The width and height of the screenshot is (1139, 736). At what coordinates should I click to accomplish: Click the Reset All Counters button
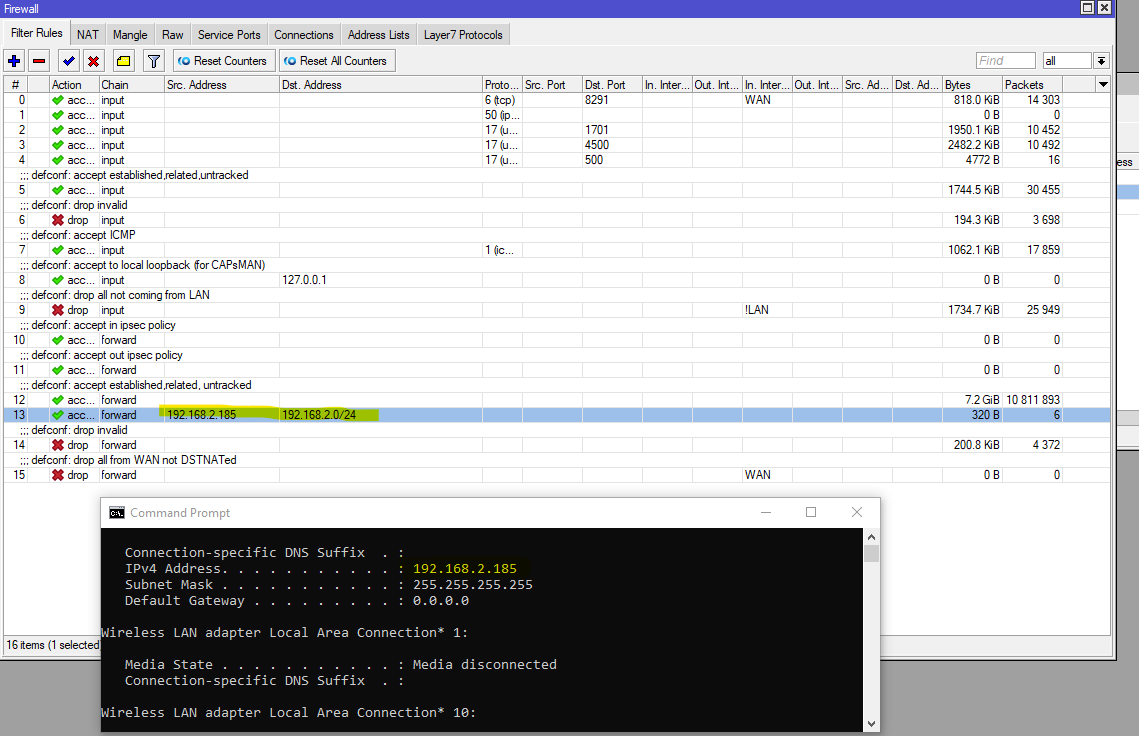click(x=337, y=61)
